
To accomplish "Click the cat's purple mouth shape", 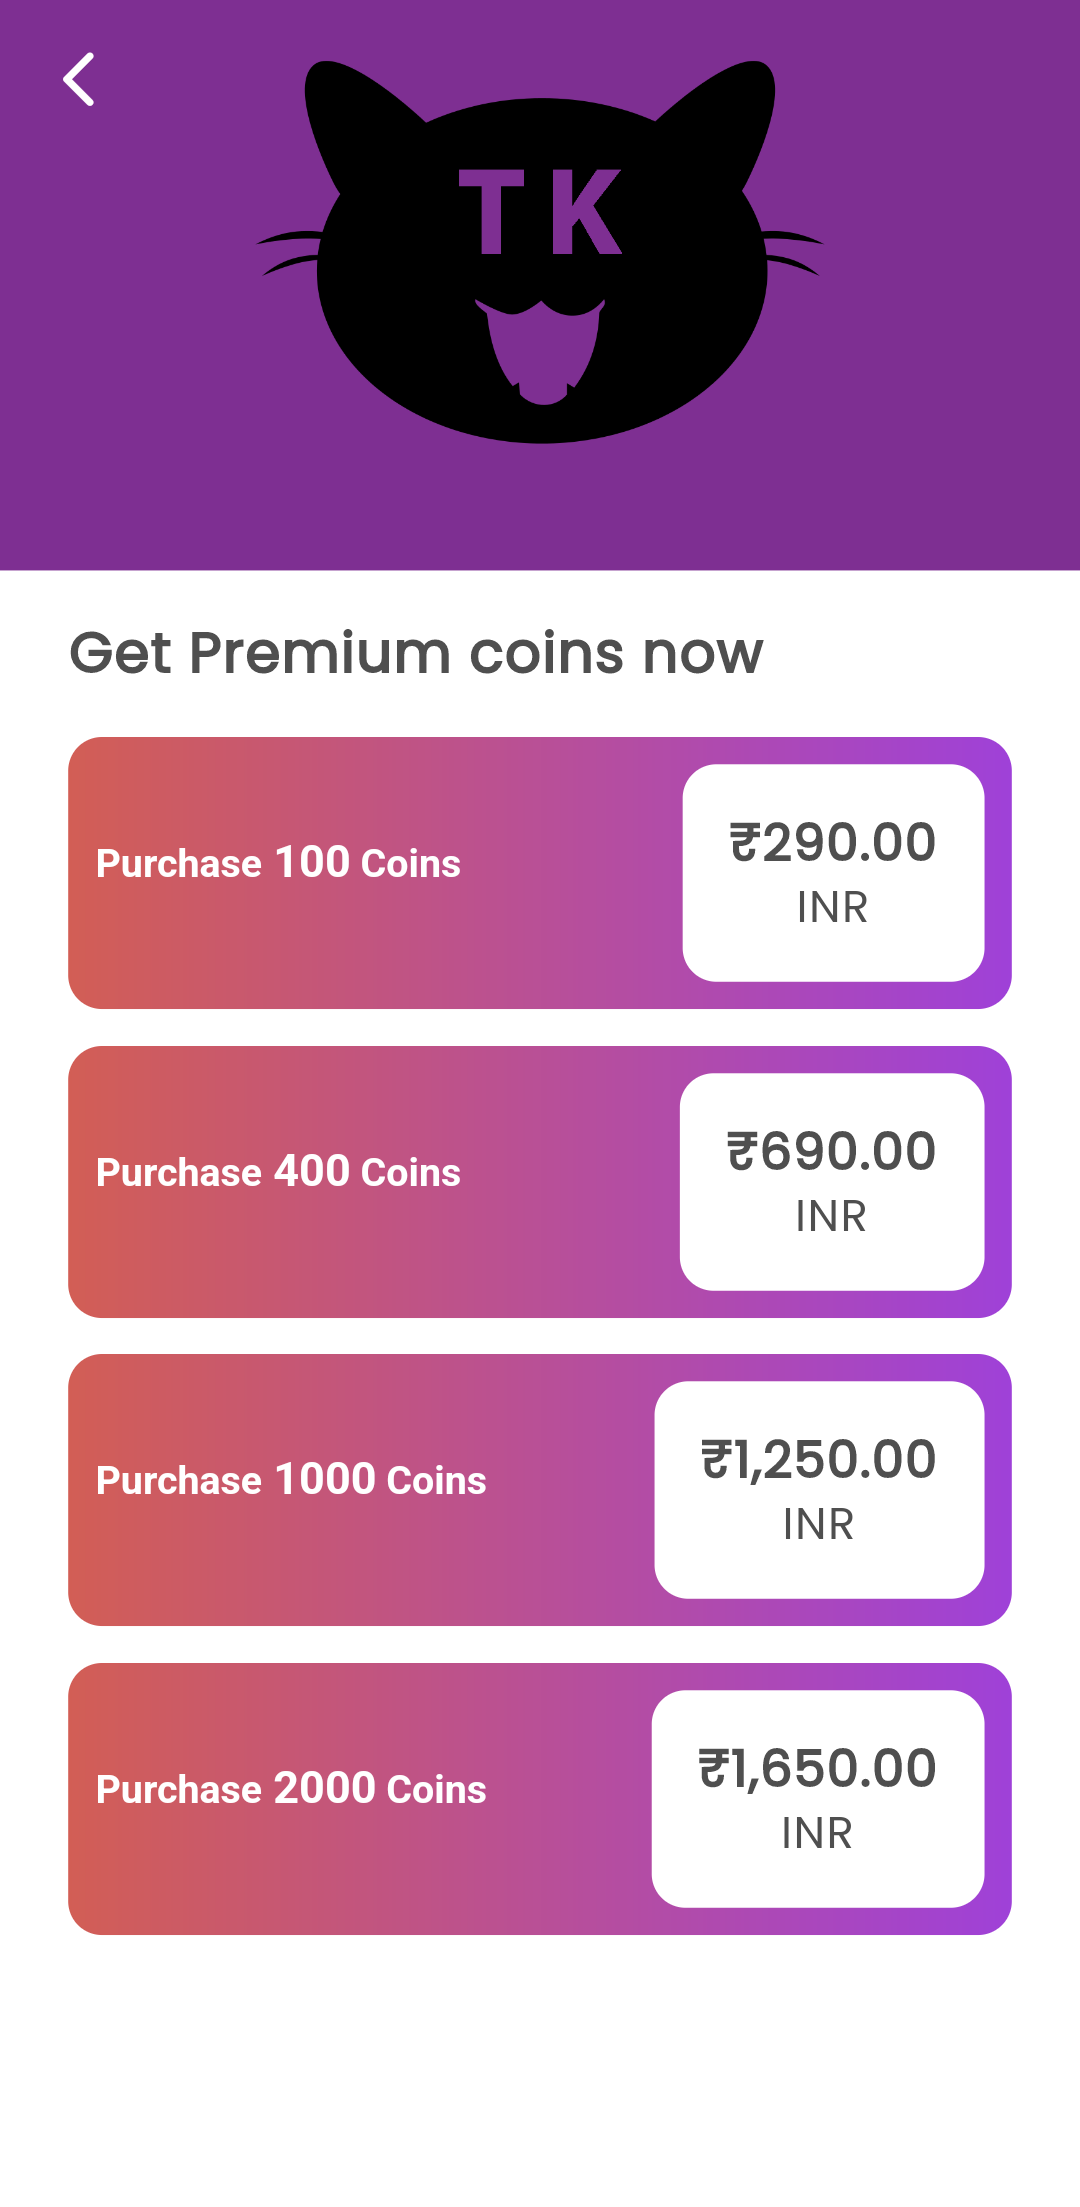I will click(x=543, y=352).
